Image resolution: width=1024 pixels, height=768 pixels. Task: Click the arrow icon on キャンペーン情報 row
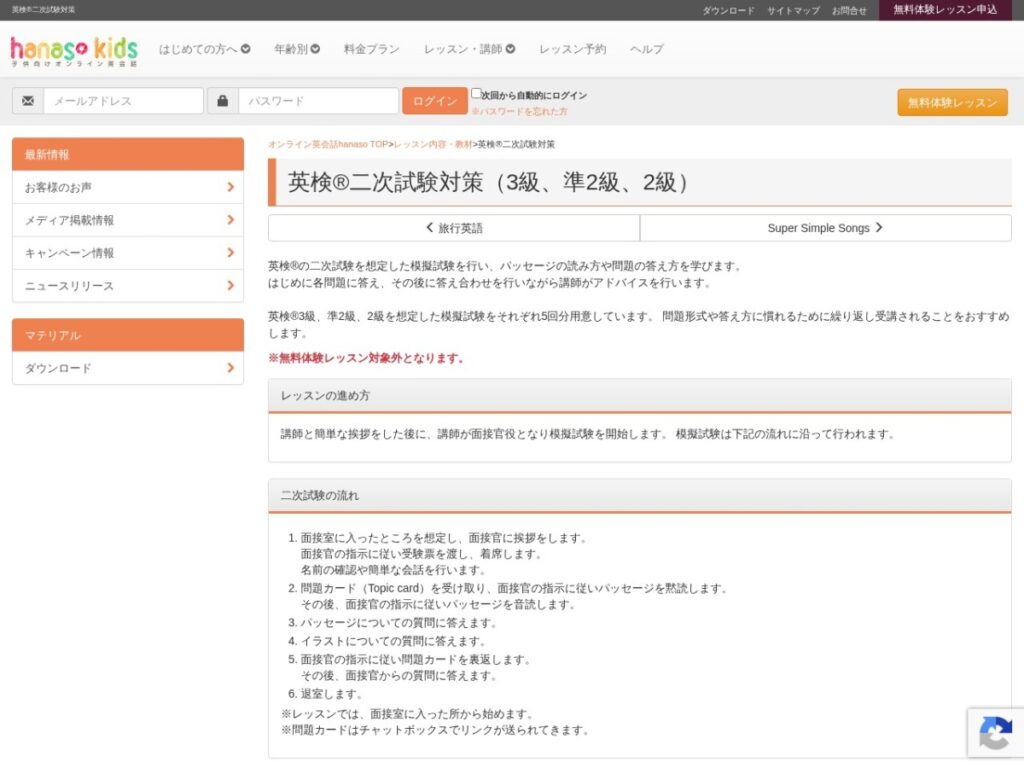click(x=231, y=253)
